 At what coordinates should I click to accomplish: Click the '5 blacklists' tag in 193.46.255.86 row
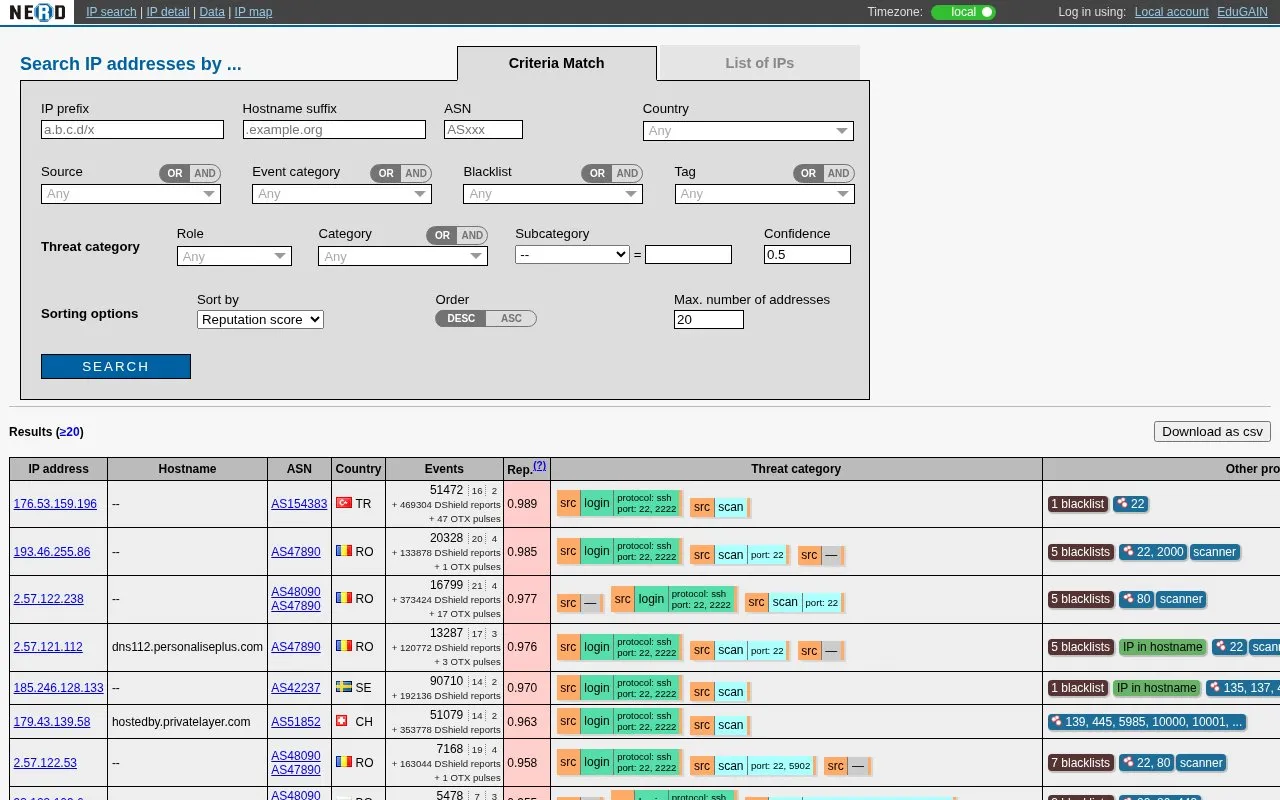pos(1081,552)
